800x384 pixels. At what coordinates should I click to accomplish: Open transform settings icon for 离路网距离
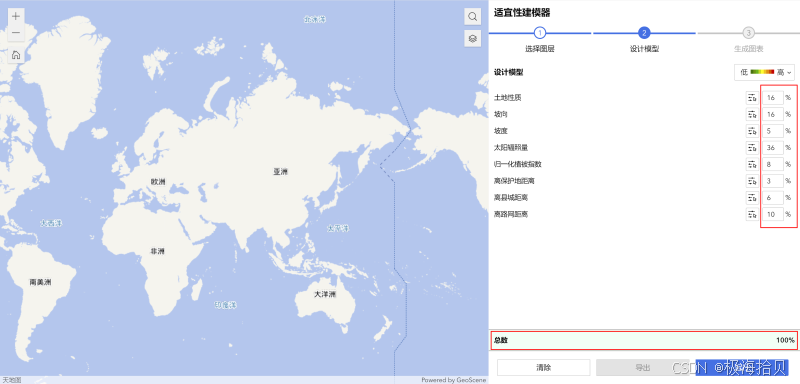(x=752, y=215)
